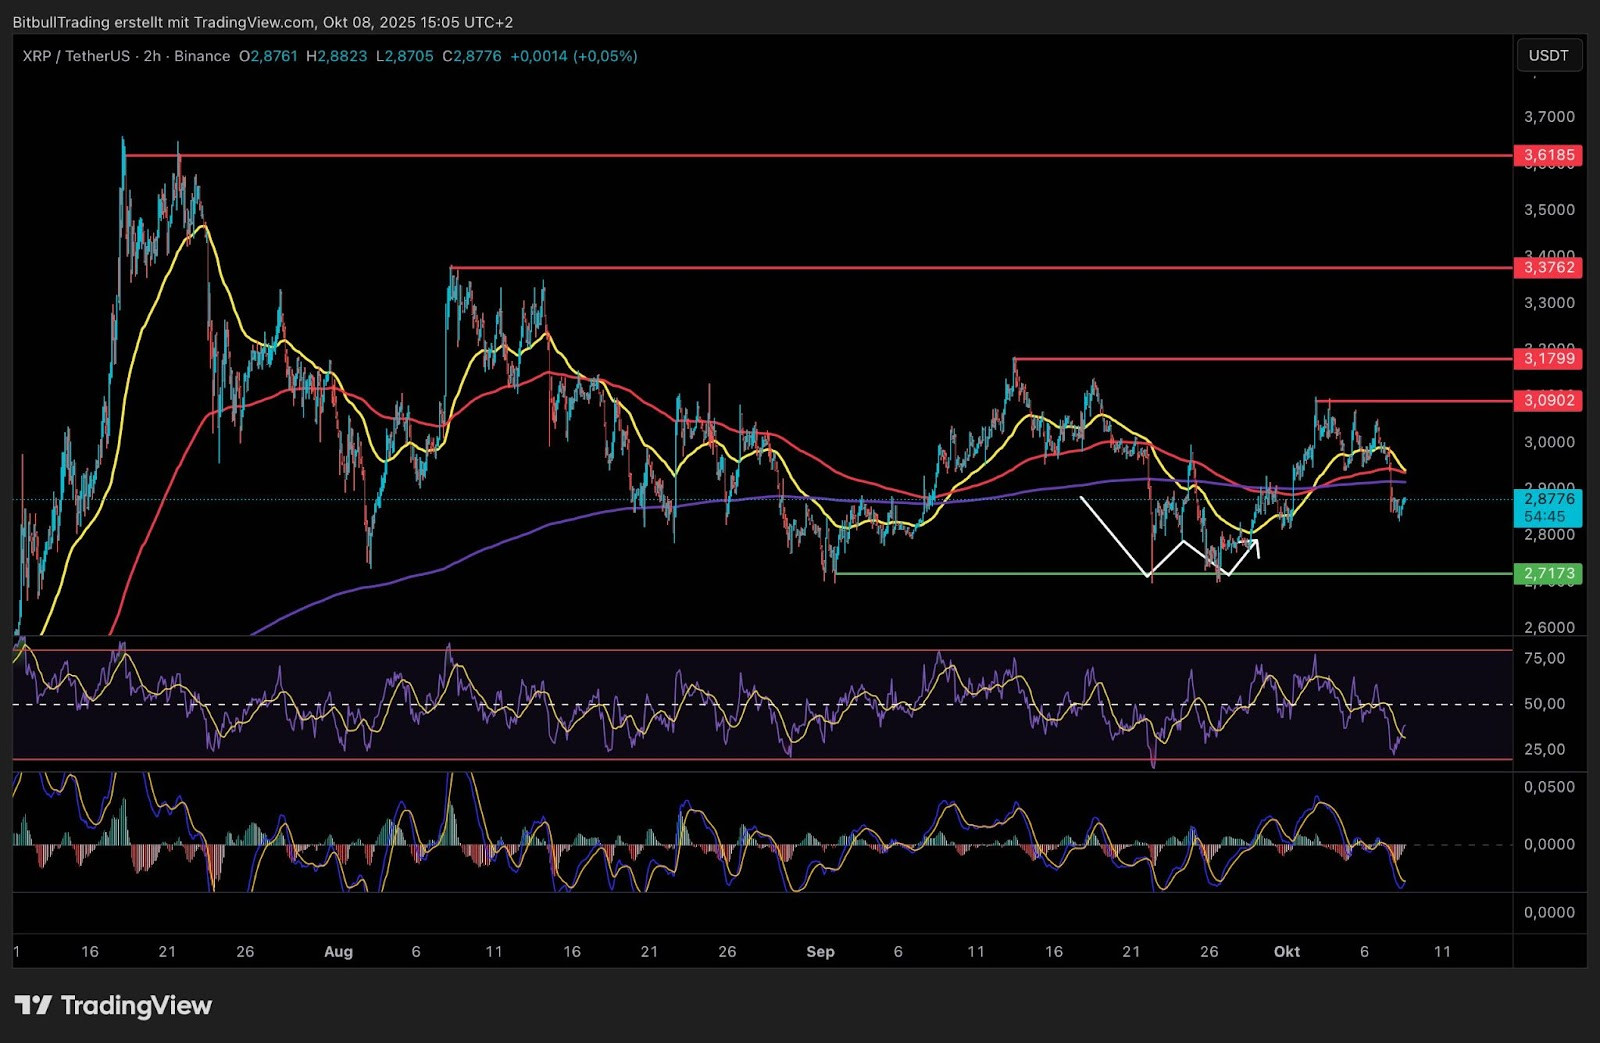The height and width of the screenshot is (1043, 1600).
Task: Click the 50,00 RSI axis level
Action: tap(1544, 704)
